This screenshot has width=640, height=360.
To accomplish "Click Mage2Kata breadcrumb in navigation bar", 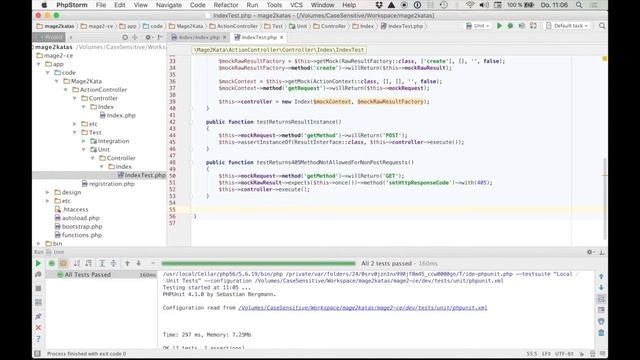I will click(x=186, y=26).
